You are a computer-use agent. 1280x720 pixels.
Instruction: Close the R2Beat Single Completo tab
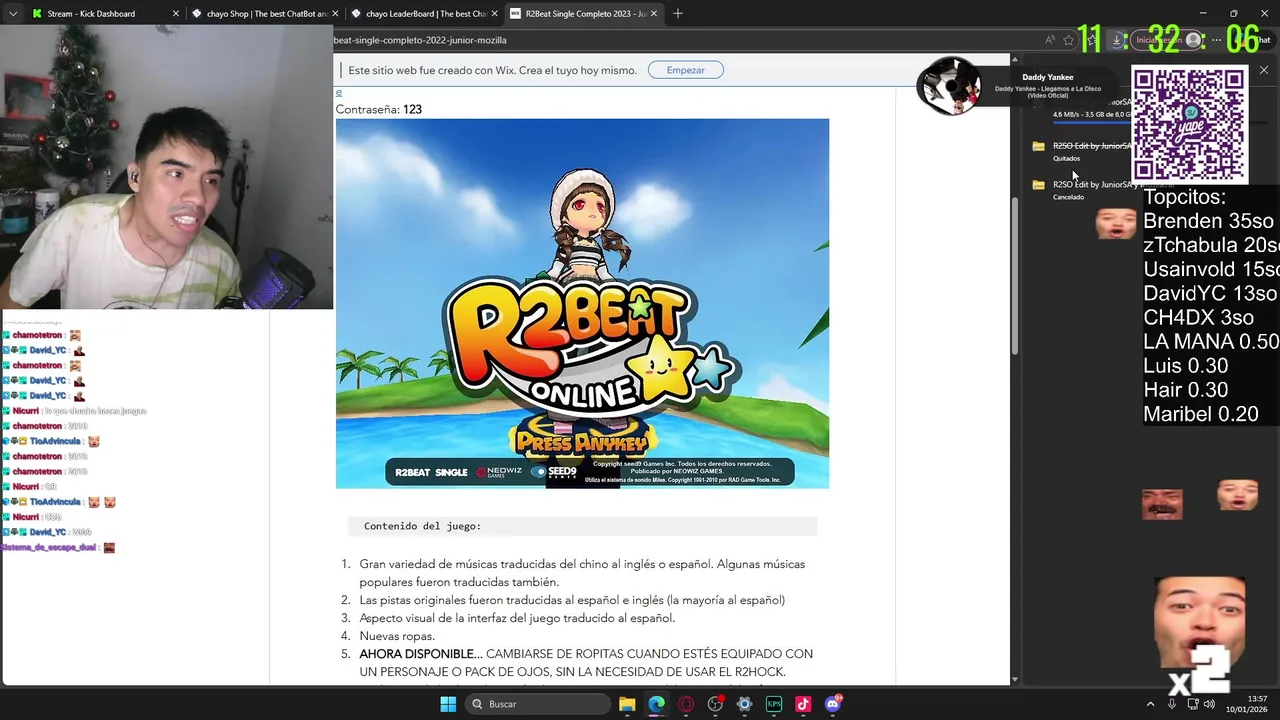point(656,14)
